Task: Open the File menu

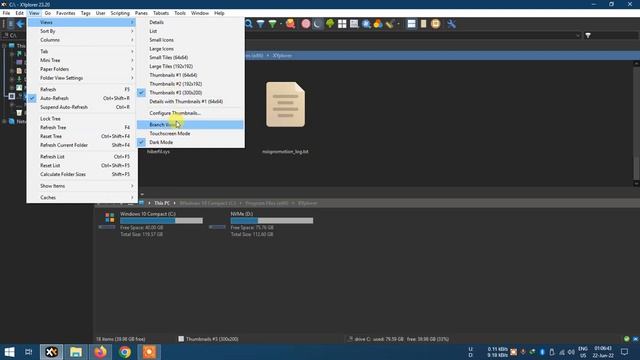Action: click(6, 13)
